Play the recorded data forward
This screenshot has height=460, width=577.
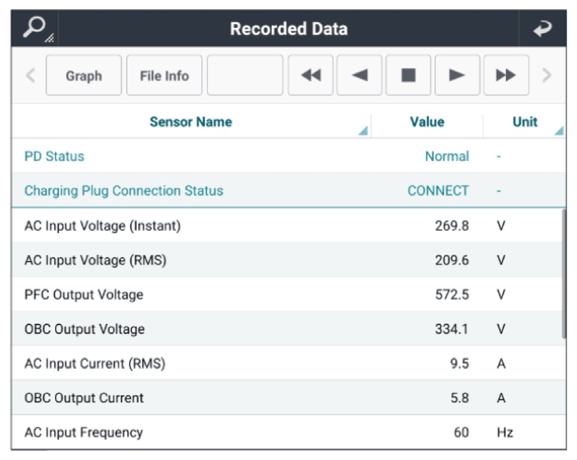coord(457,75)
